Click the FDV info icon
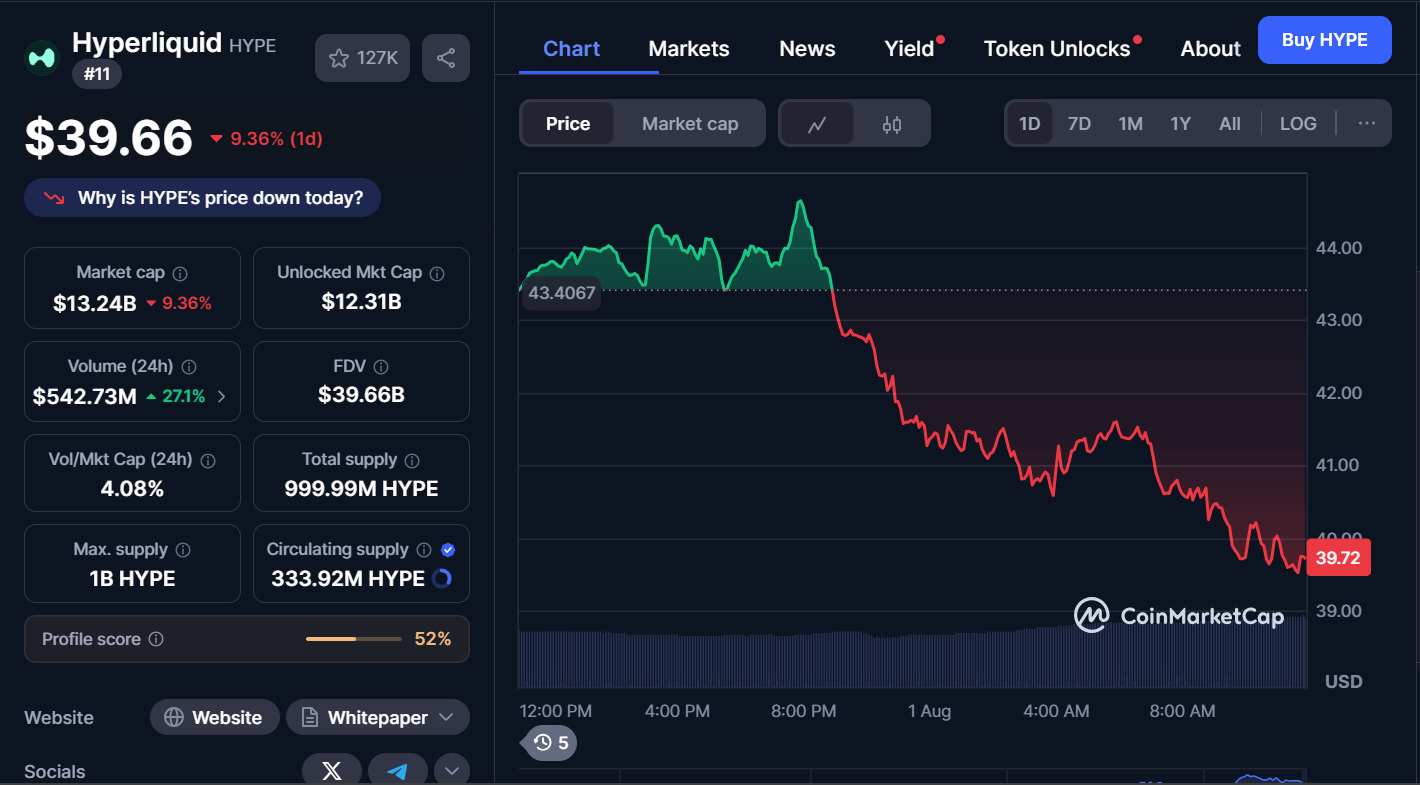 [x=381, y=367]
